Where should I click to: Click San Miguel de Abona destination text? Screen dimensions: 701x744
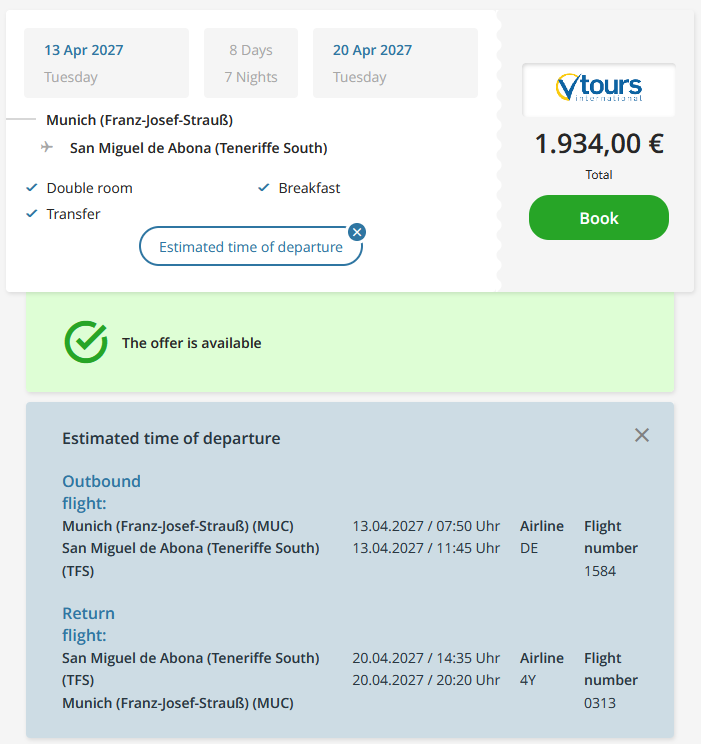198,148
